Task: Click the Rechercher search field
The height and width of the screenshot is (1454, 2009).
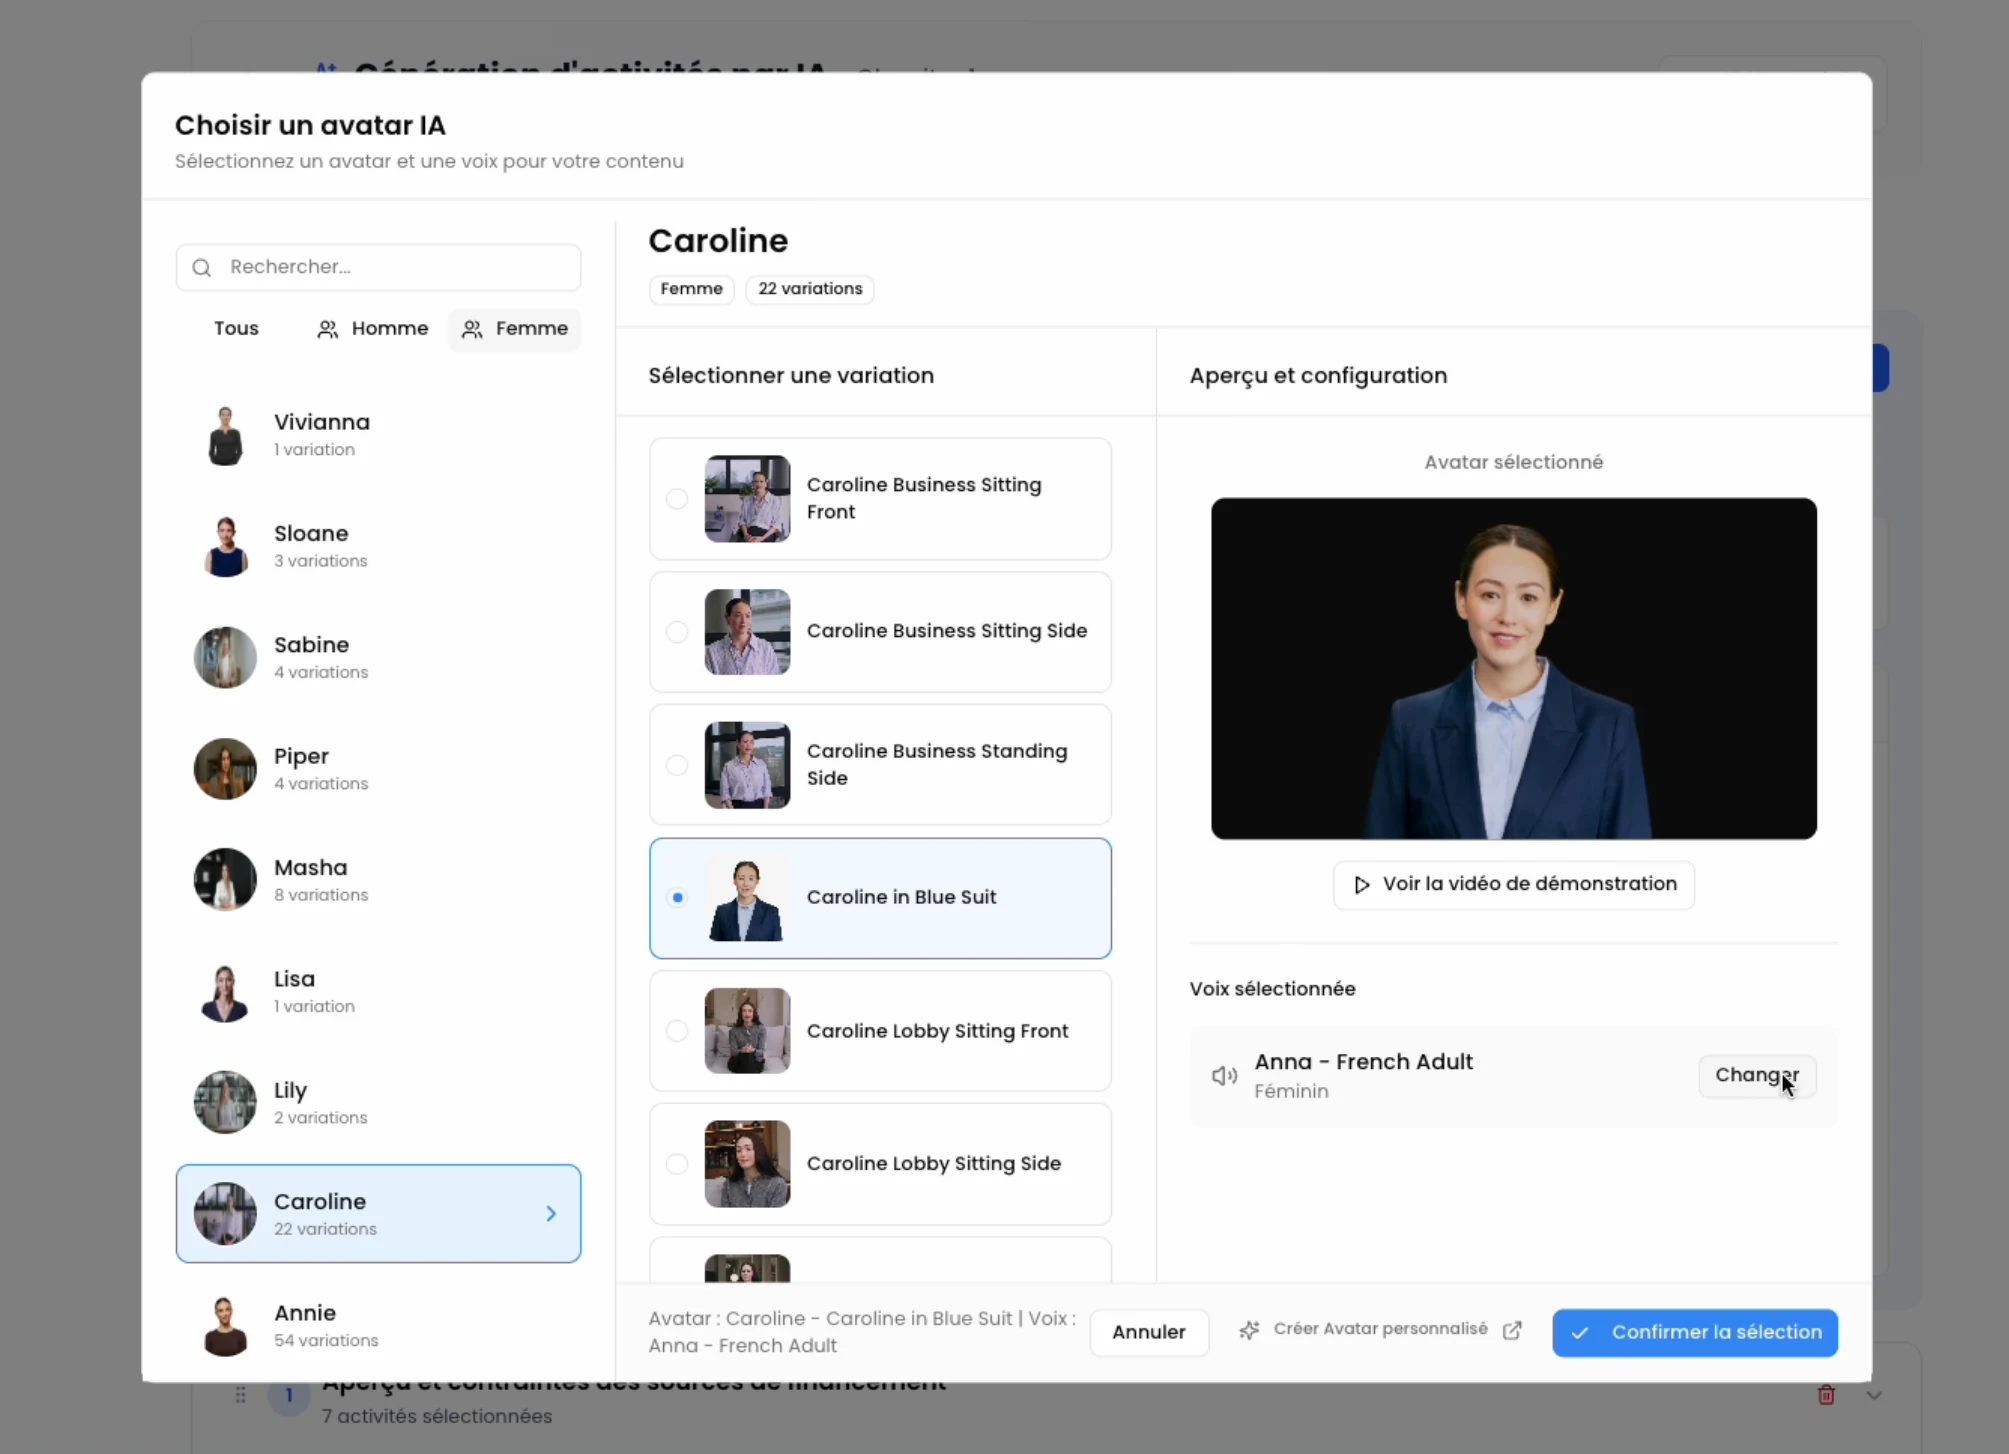Action: 378,267
